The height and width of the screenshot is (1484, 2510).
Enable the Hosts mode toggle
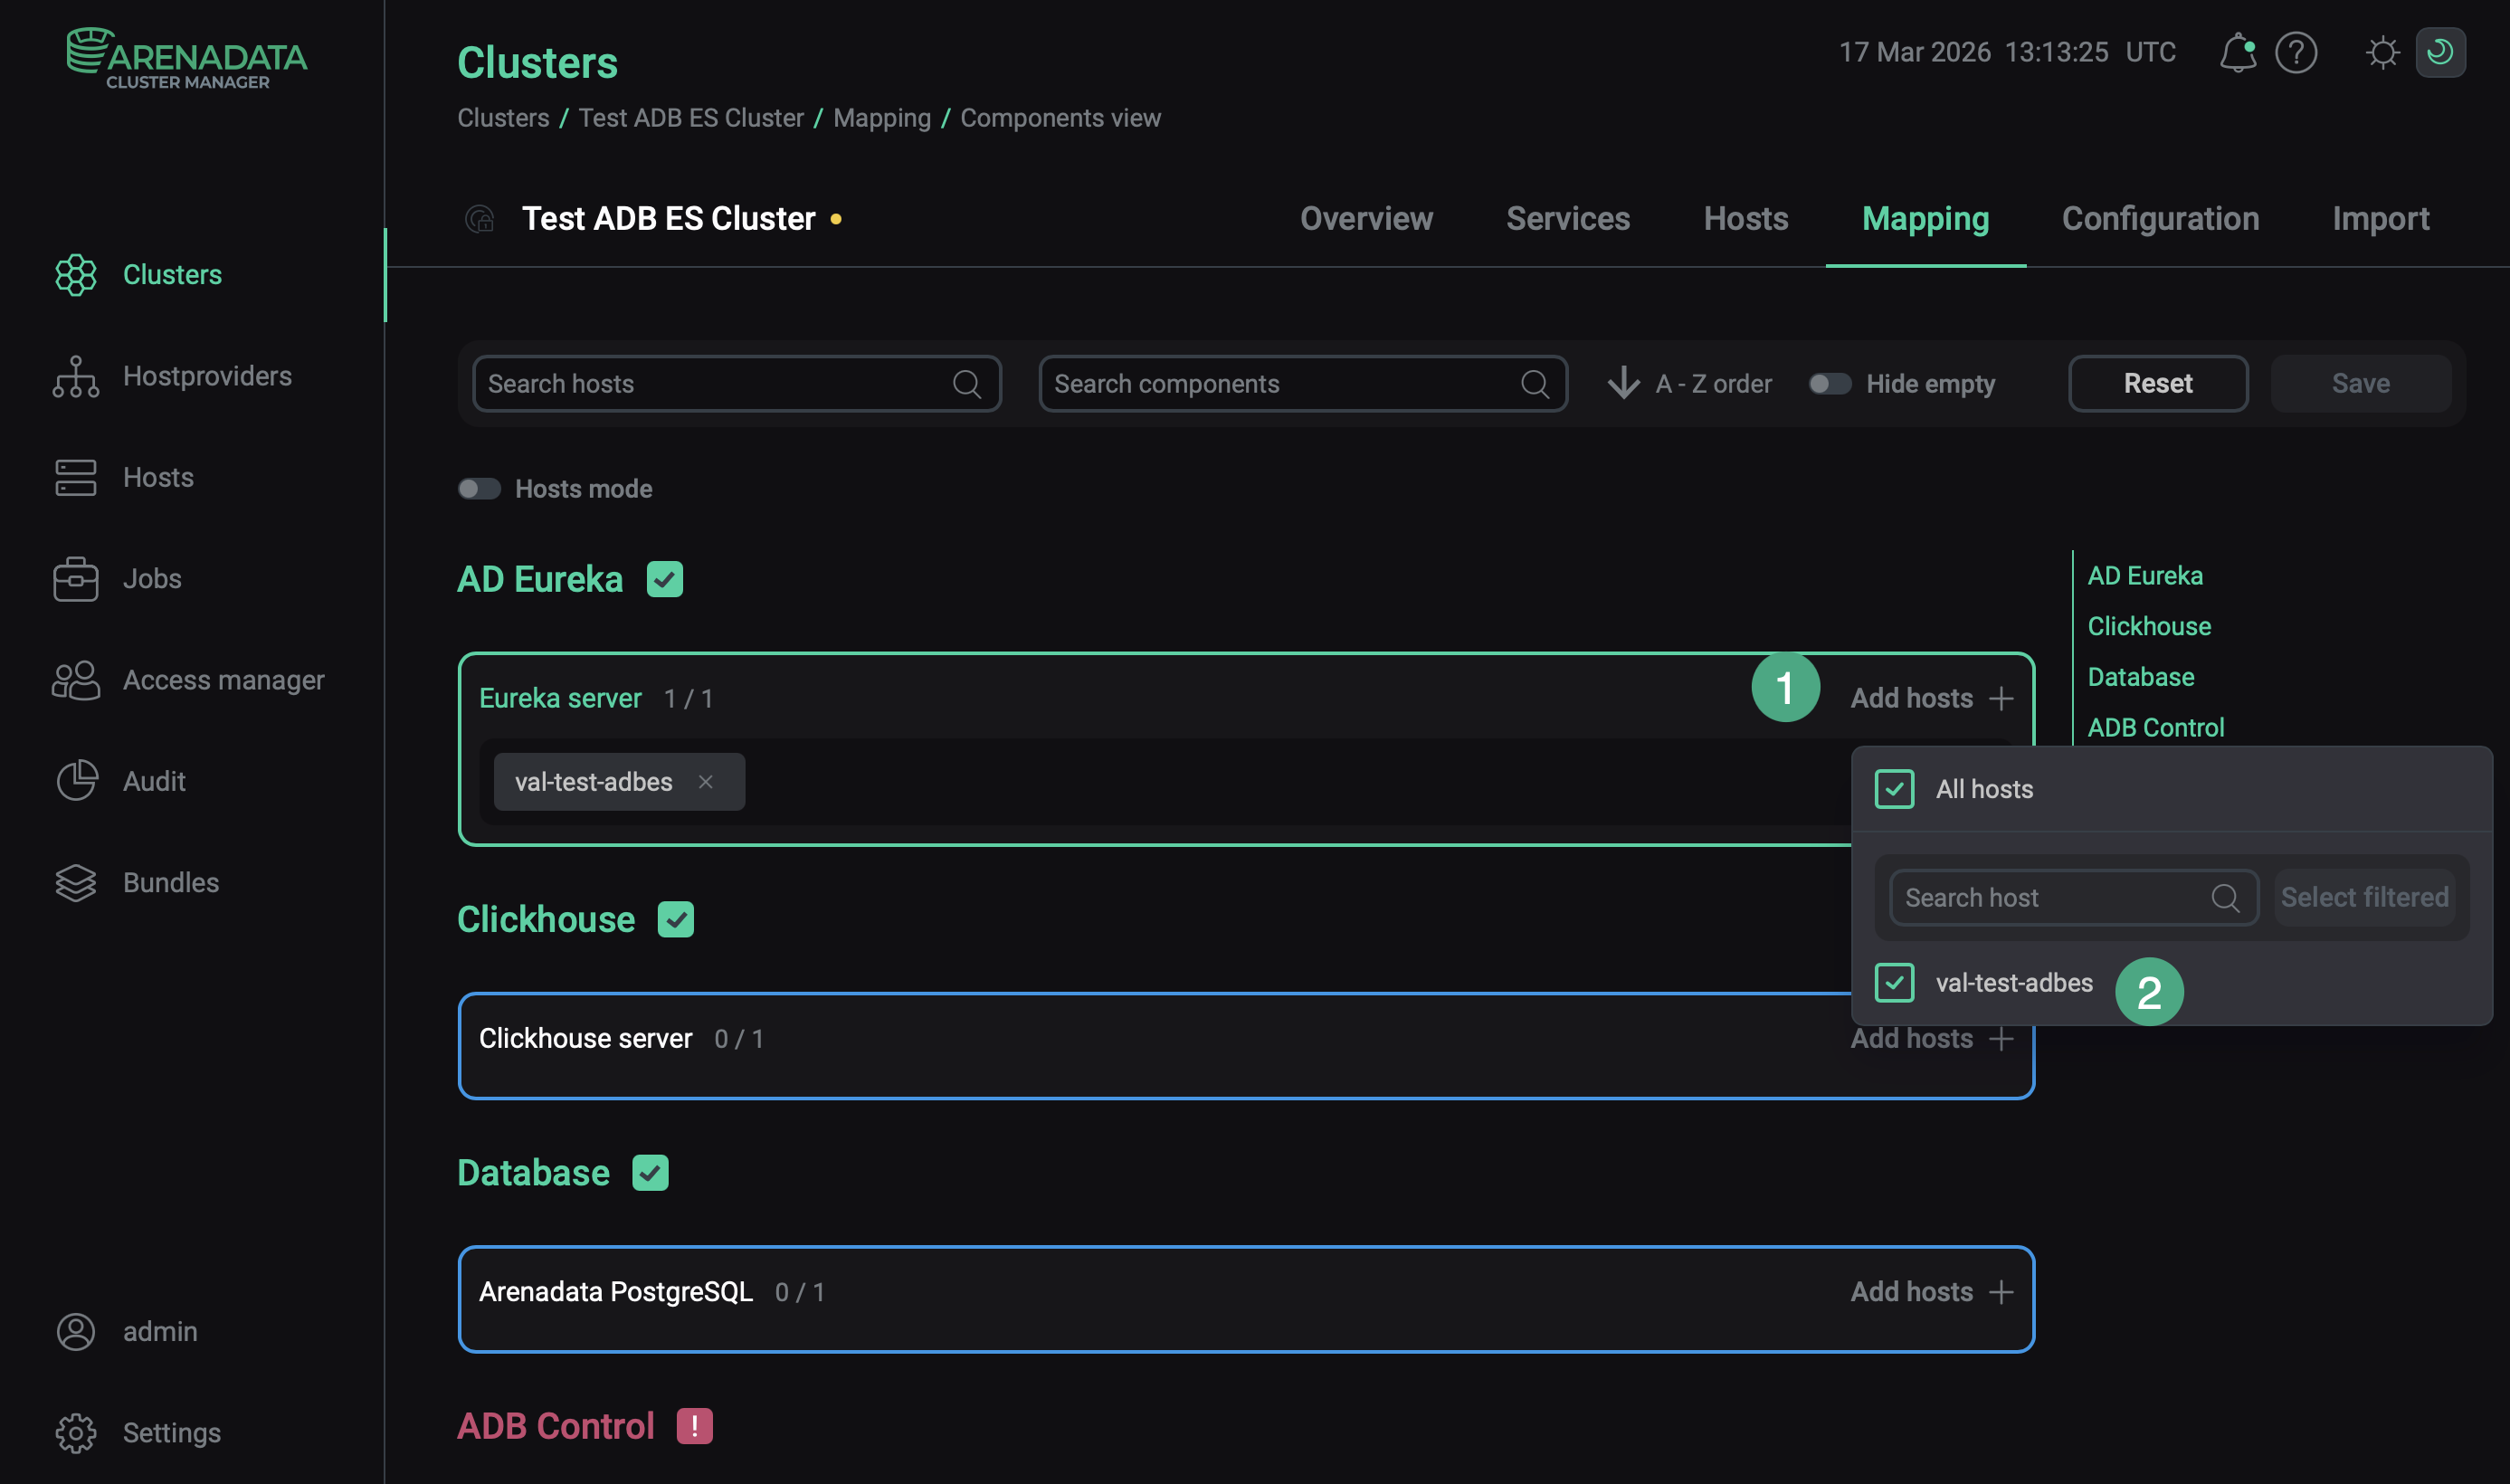[x=479, y=488]
